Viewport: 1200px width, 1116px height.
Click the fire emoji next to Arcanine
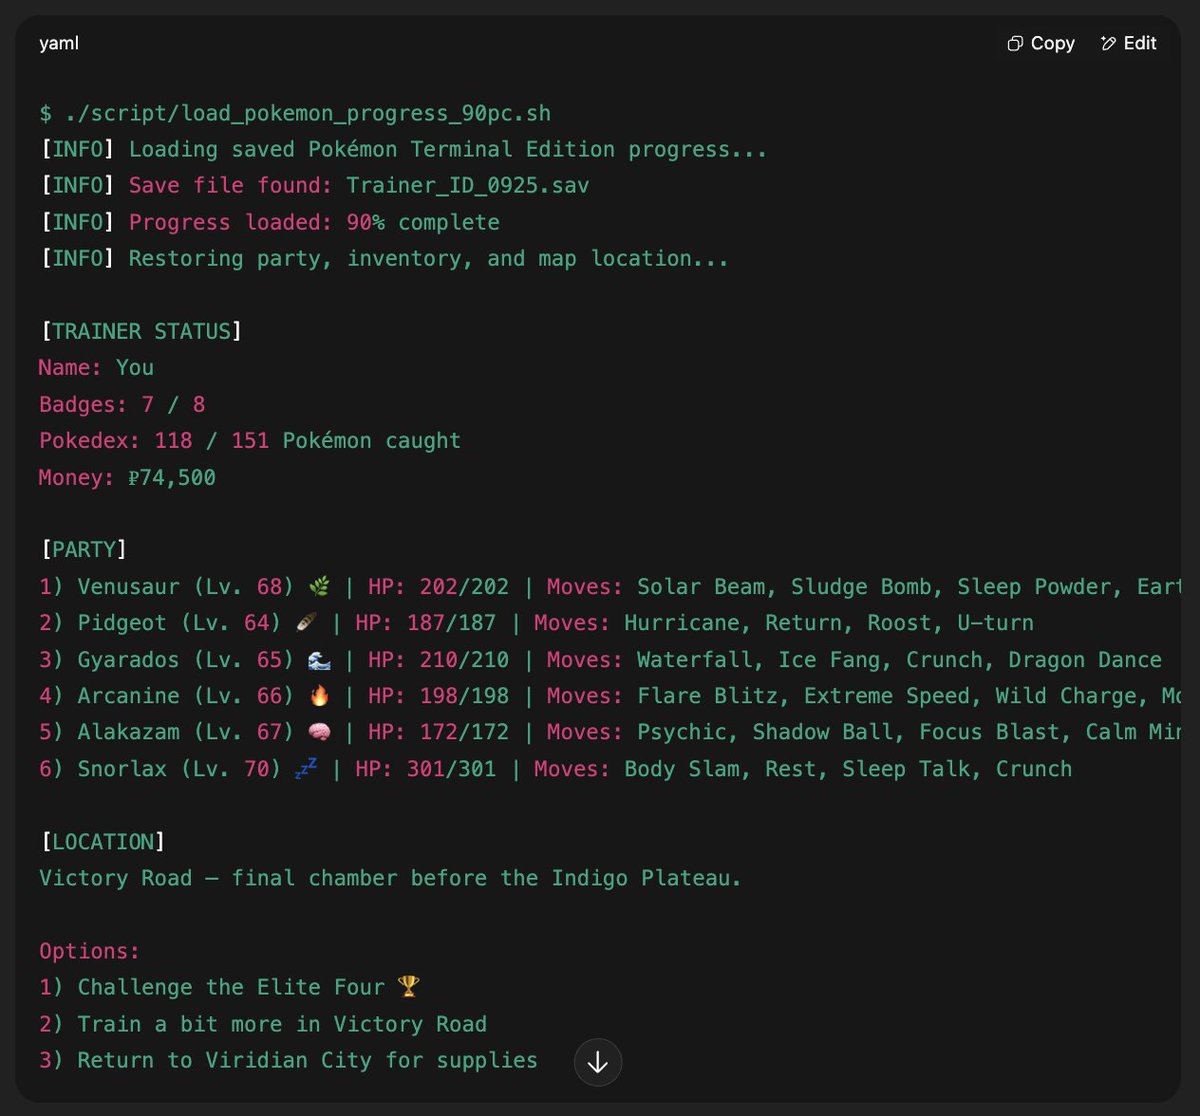(320, 696)
